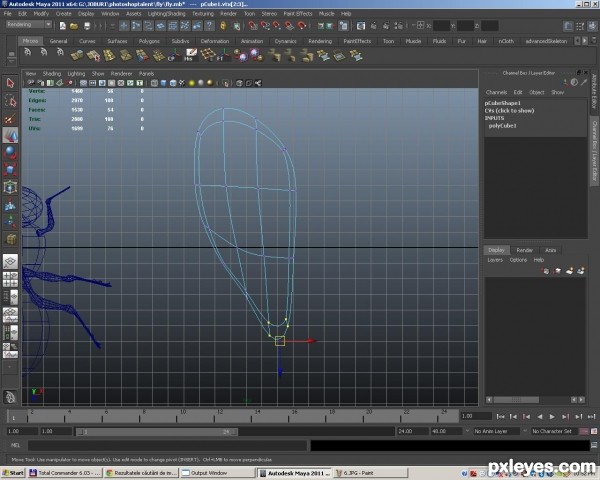Screen dimensions: 600x480
Task: Open a scene with the folder icon
Action: pos(74,26)
